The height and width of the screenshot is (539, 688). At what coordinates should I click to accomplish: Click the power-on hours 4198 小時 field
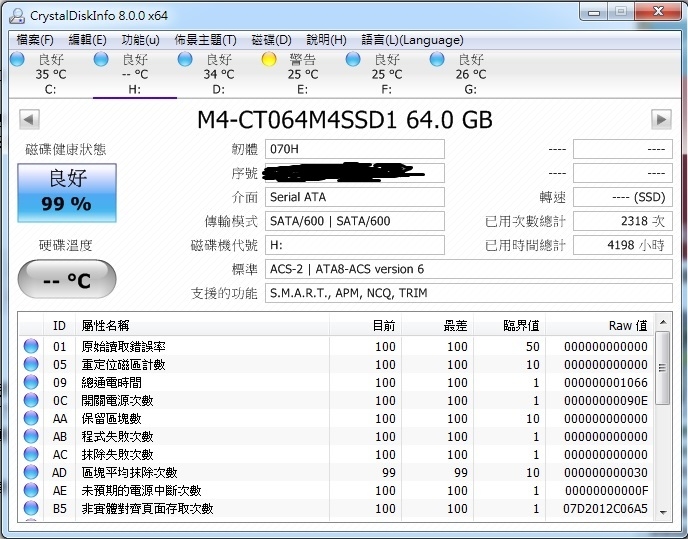coord(623,245)
